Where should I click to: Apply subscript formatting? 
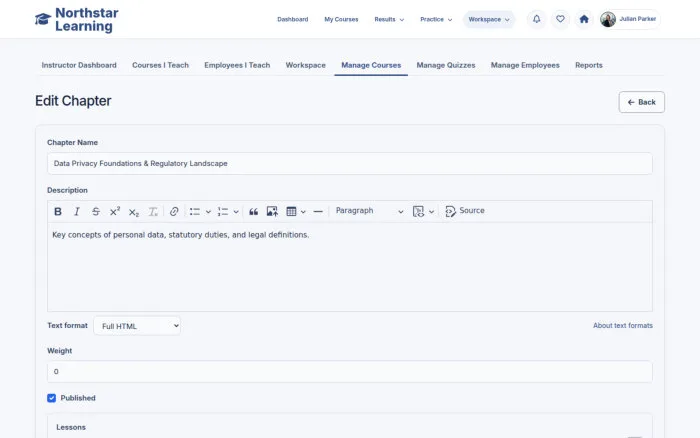pyautogui.click(x=133, y=211)
